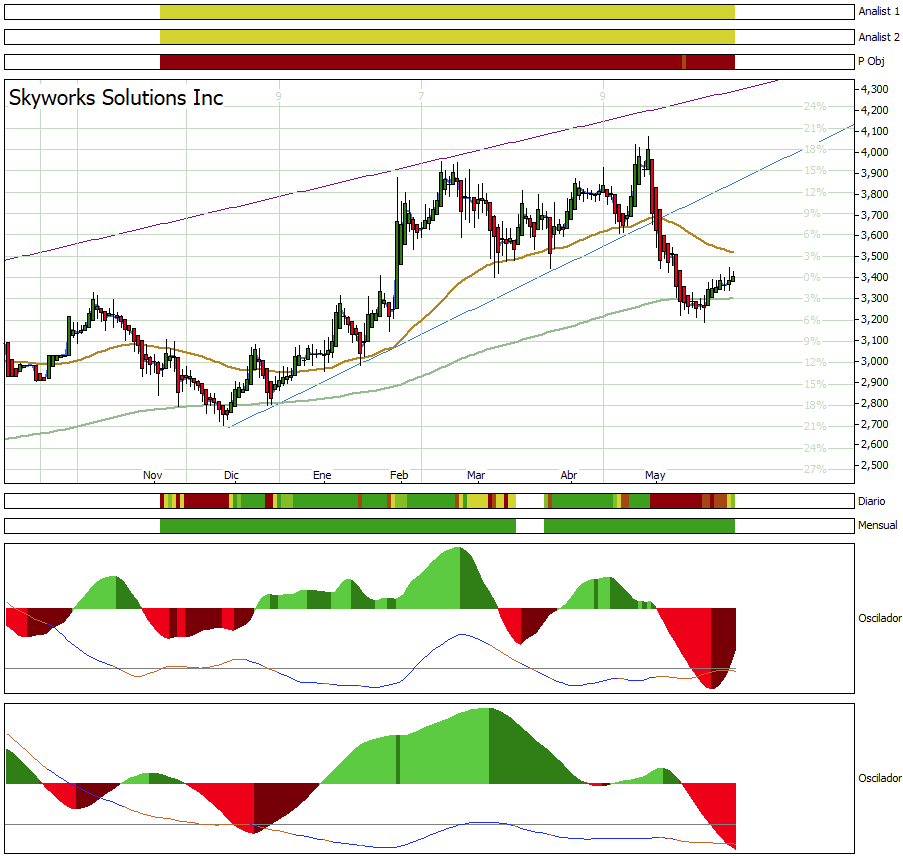
Task: Click the 4,300 price axis label
Action: click(x=875, y=89)
